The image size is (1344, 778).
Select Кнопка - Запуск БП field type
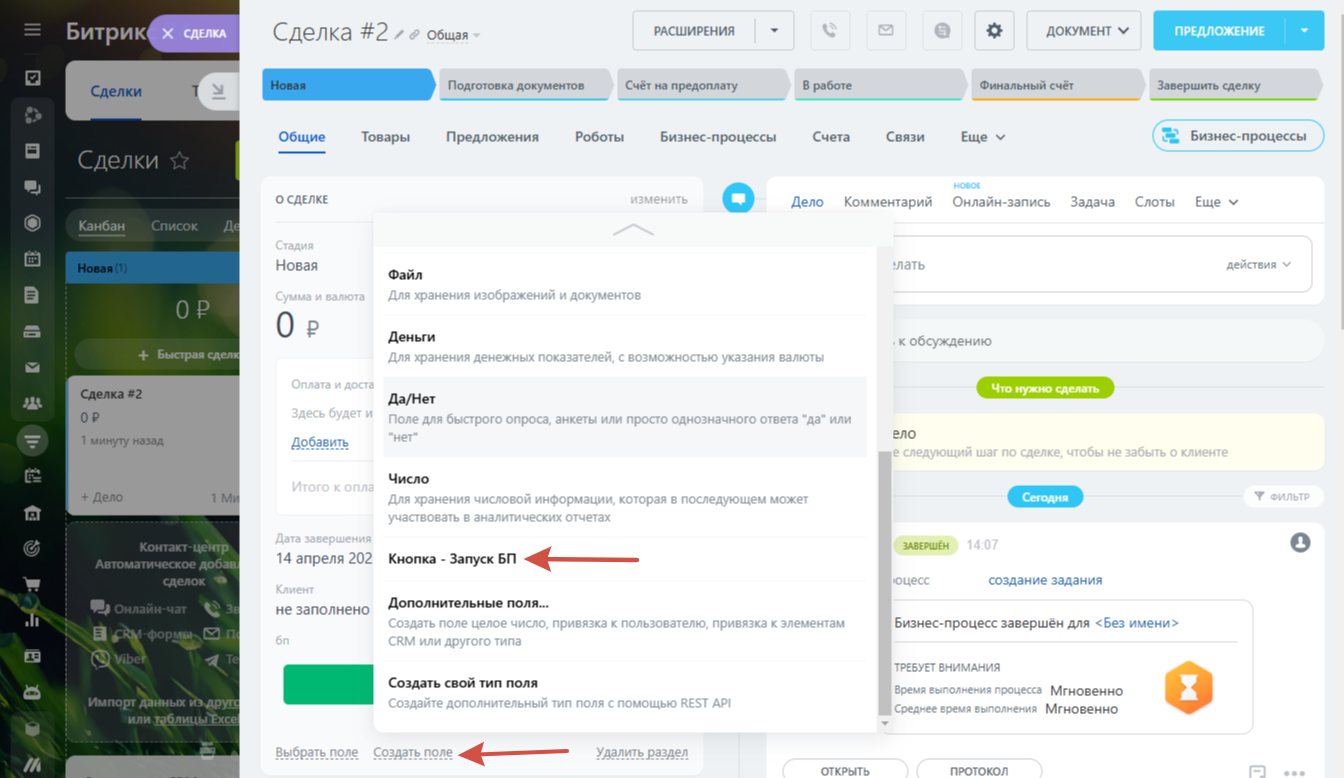(452, 559)
